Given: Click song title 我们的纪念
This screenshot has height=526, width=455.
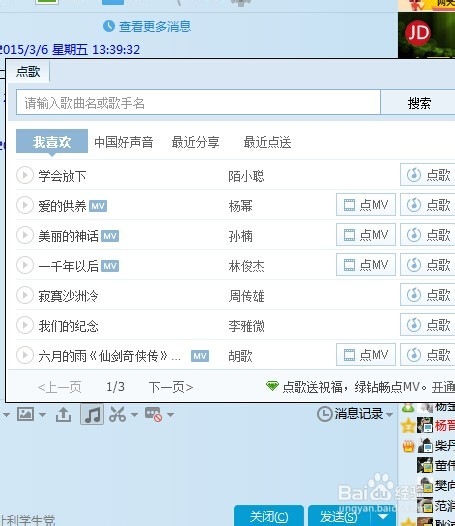Looking at the screenshot, I should pyautogui.click(x=68, y=326).
